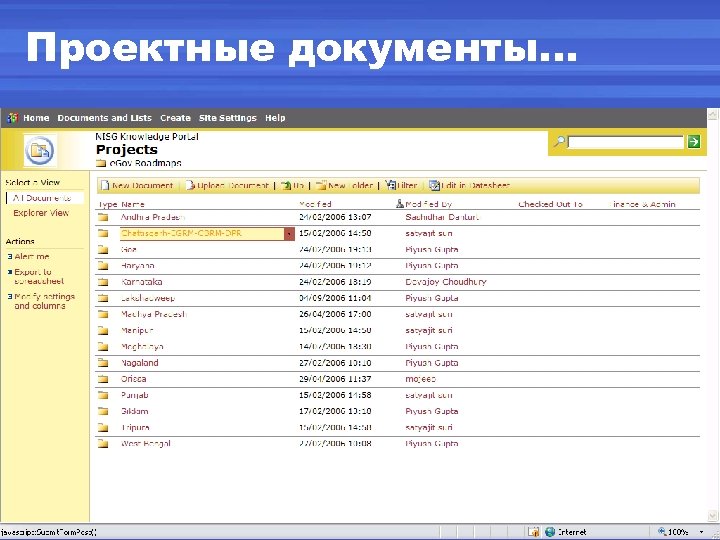Click the search box in the header
The height and width of the screenshot is (540, 720).
click(625, 142)
